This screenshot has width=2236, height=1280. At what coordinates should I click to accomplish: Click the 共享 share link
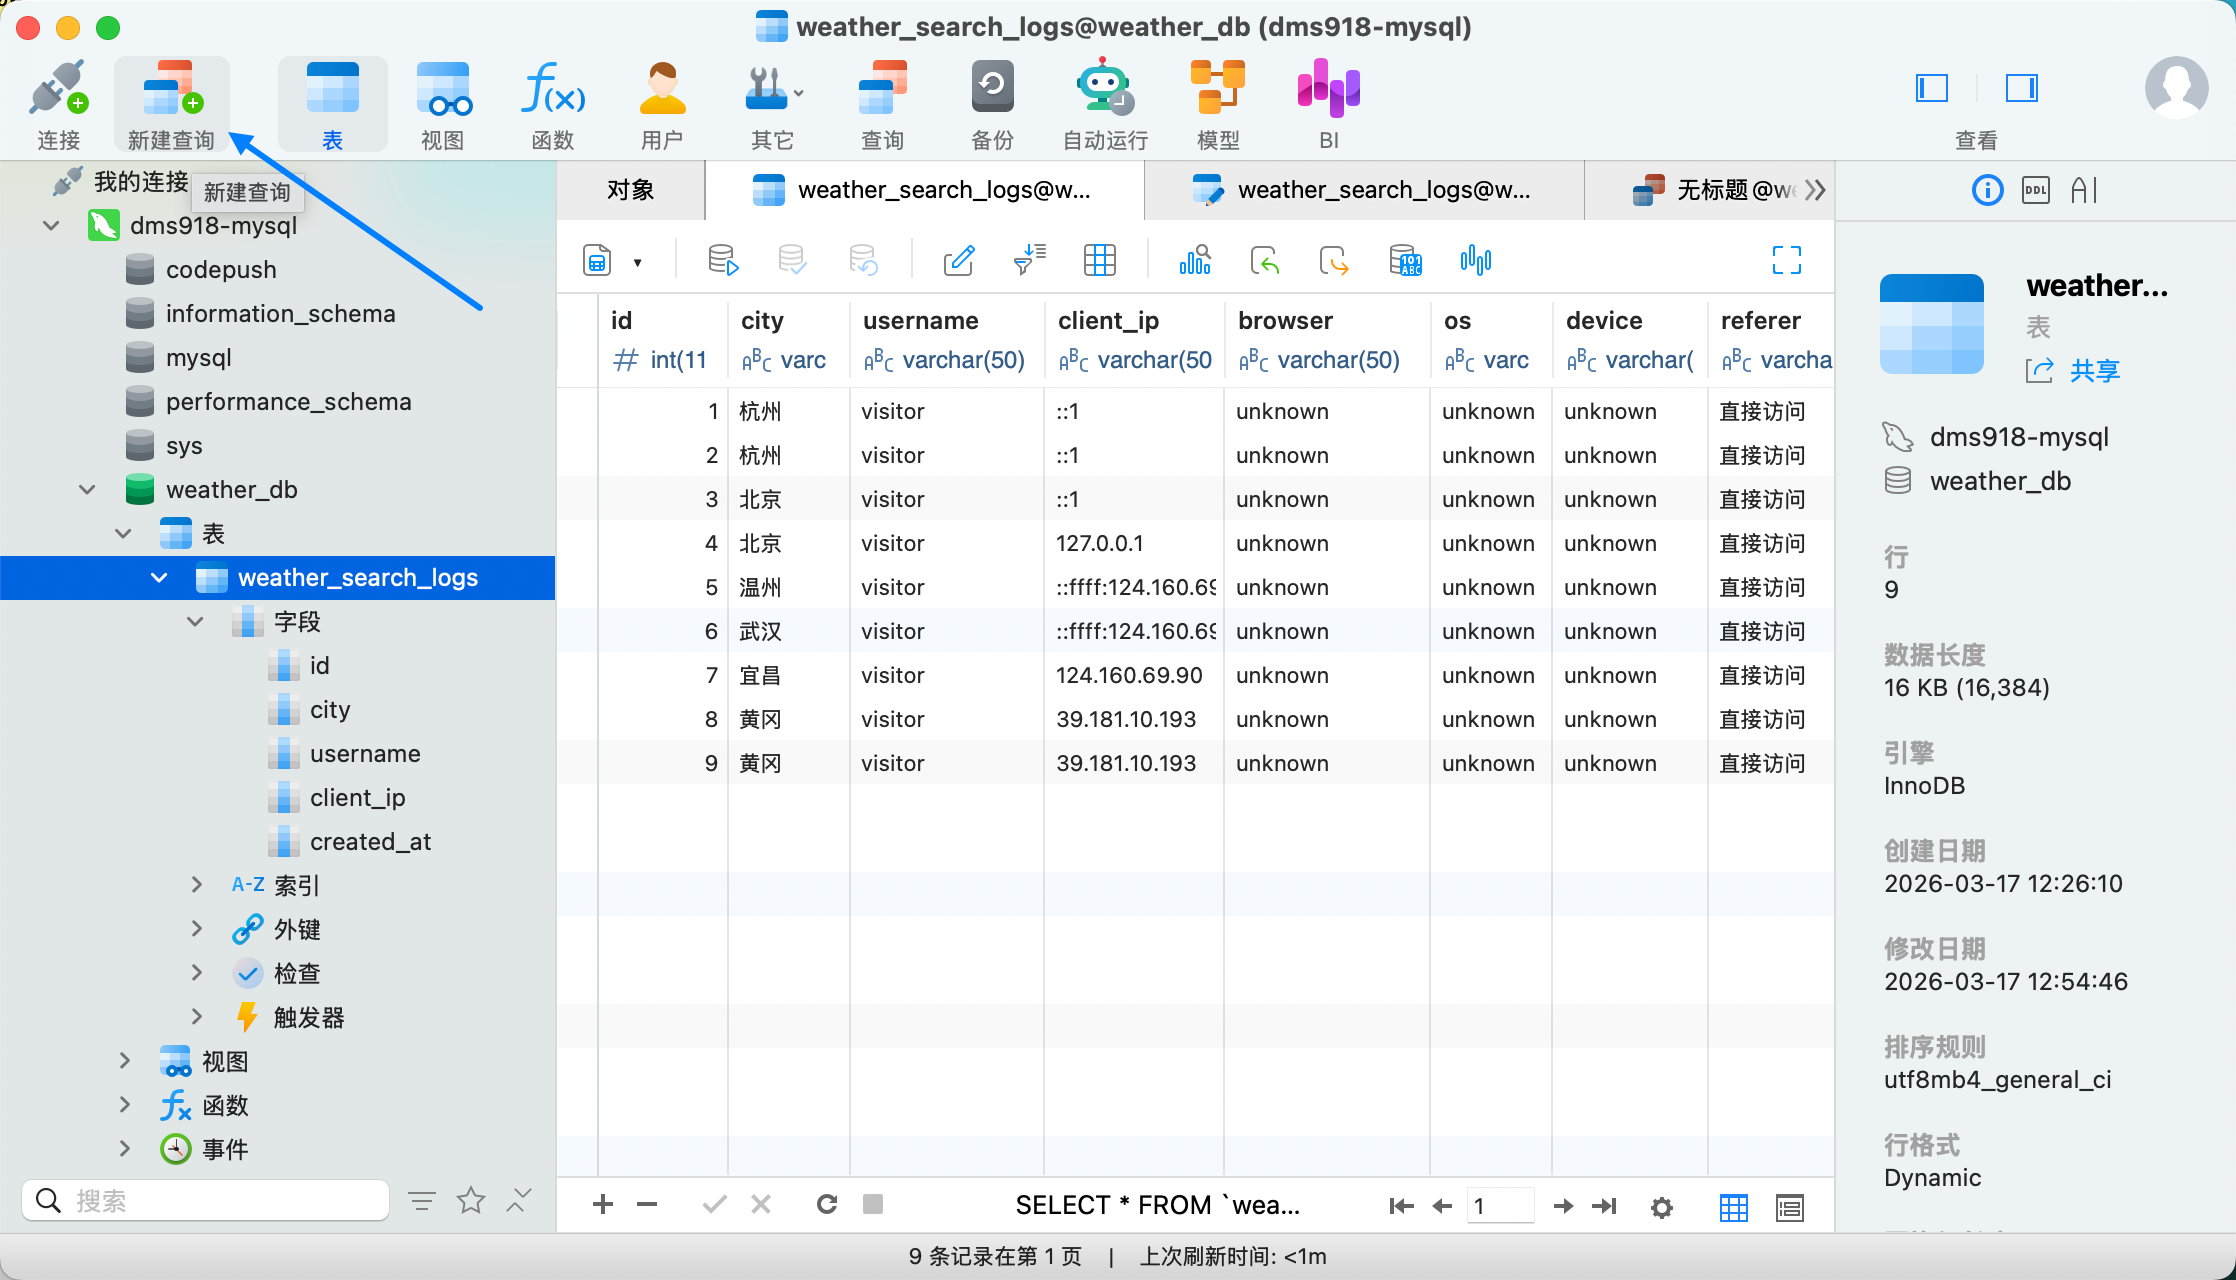click(2094, 371)
